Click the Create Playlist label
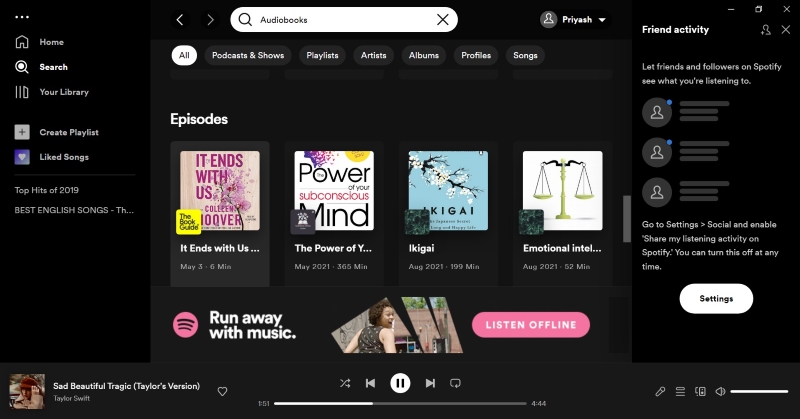 [69, 132]
